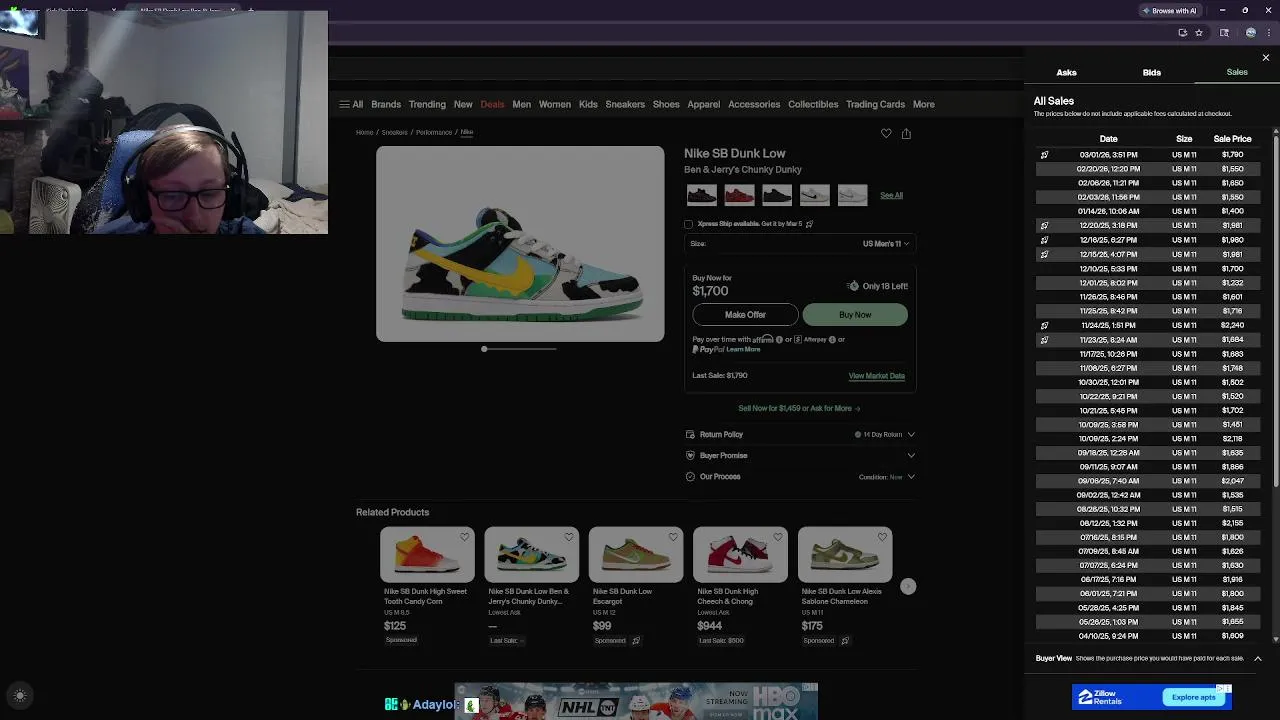Image resolution: width=1280 pixels, height=720 pixels.
Task: Open the Deals menu item
Action: point(492,104)
